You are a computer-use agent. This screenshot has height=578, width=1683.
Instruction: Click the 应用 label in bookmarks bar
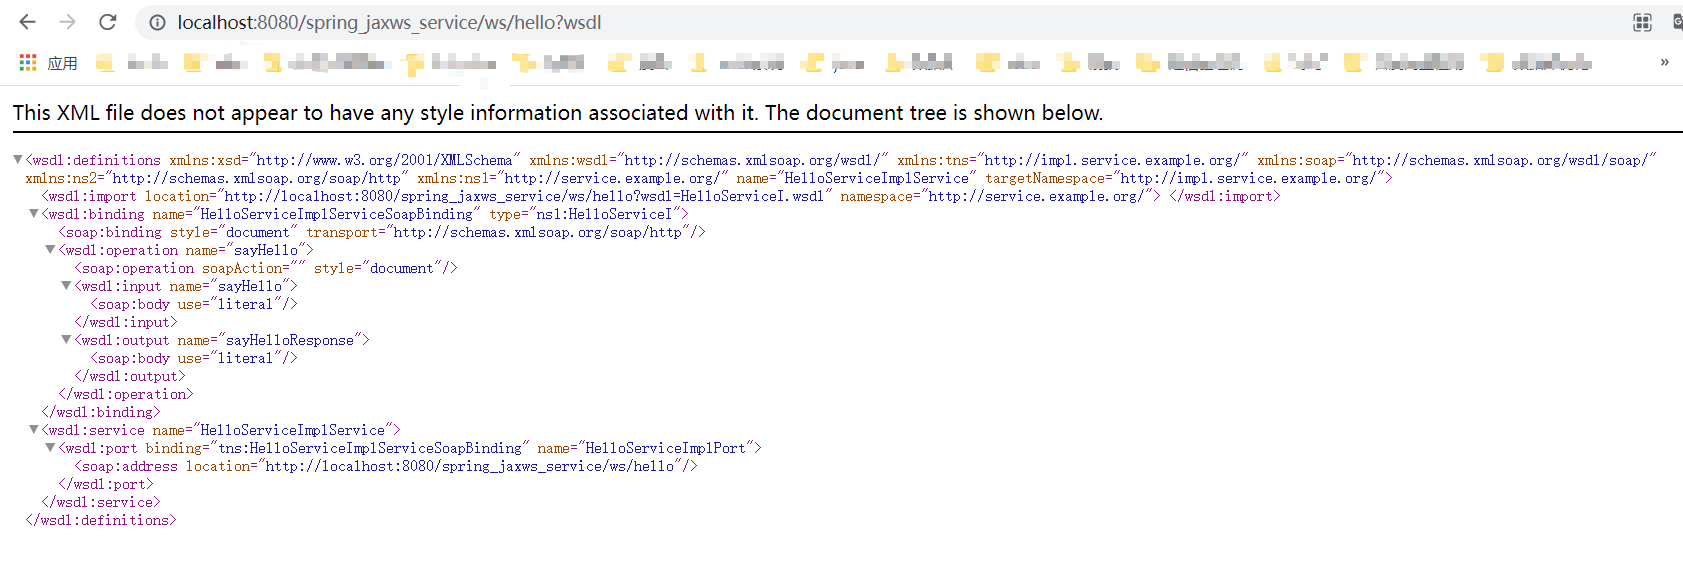[x=62, y=63]
